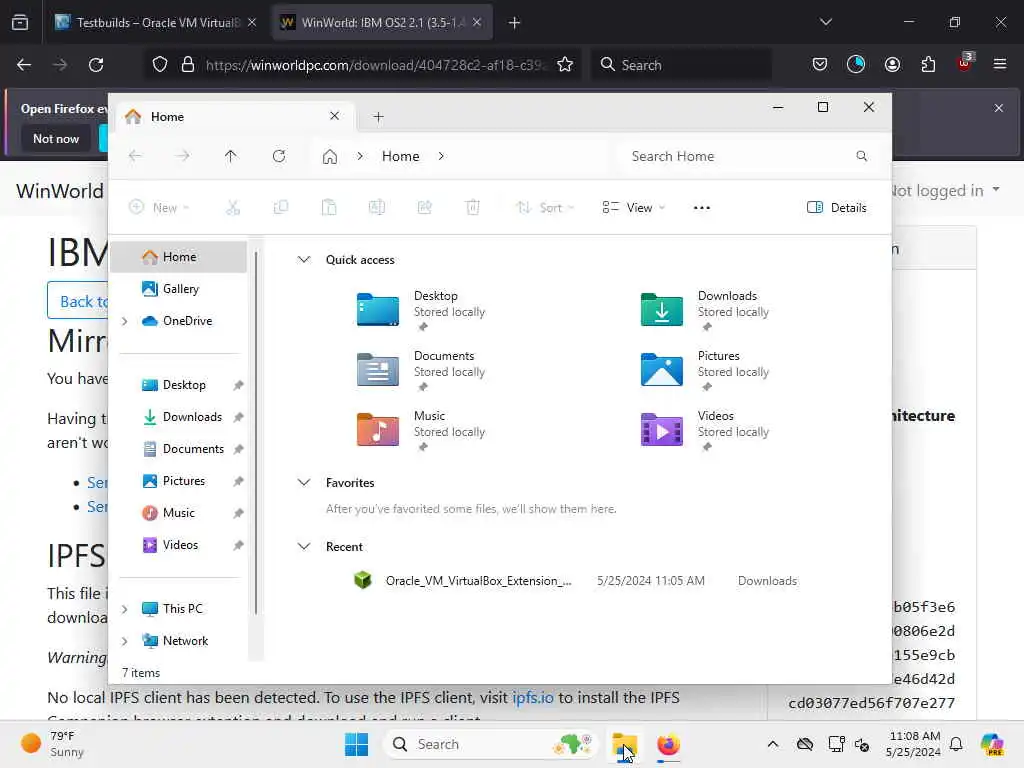This screenshot has height=768, width=1024.
Task: Expand This PC tree node
Action: tap(125, 609)
